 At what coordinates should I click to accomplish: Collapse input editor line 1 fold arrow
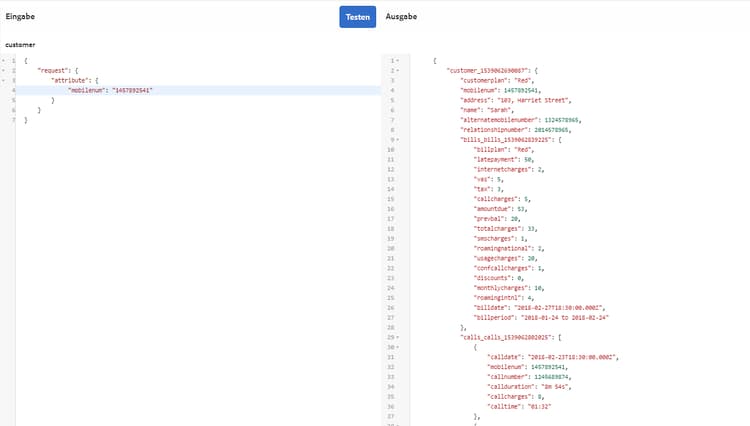point(4,62)
